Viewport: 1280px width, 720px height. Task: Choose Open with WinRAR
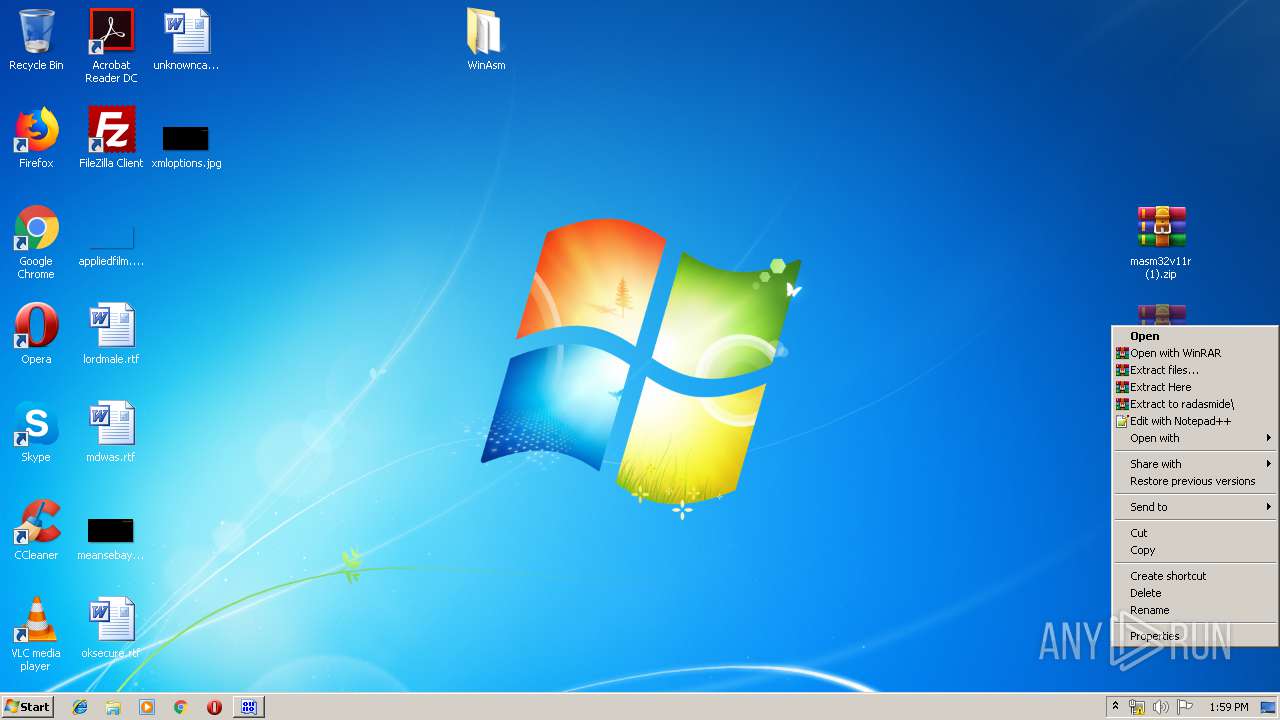coord(1195,353)
